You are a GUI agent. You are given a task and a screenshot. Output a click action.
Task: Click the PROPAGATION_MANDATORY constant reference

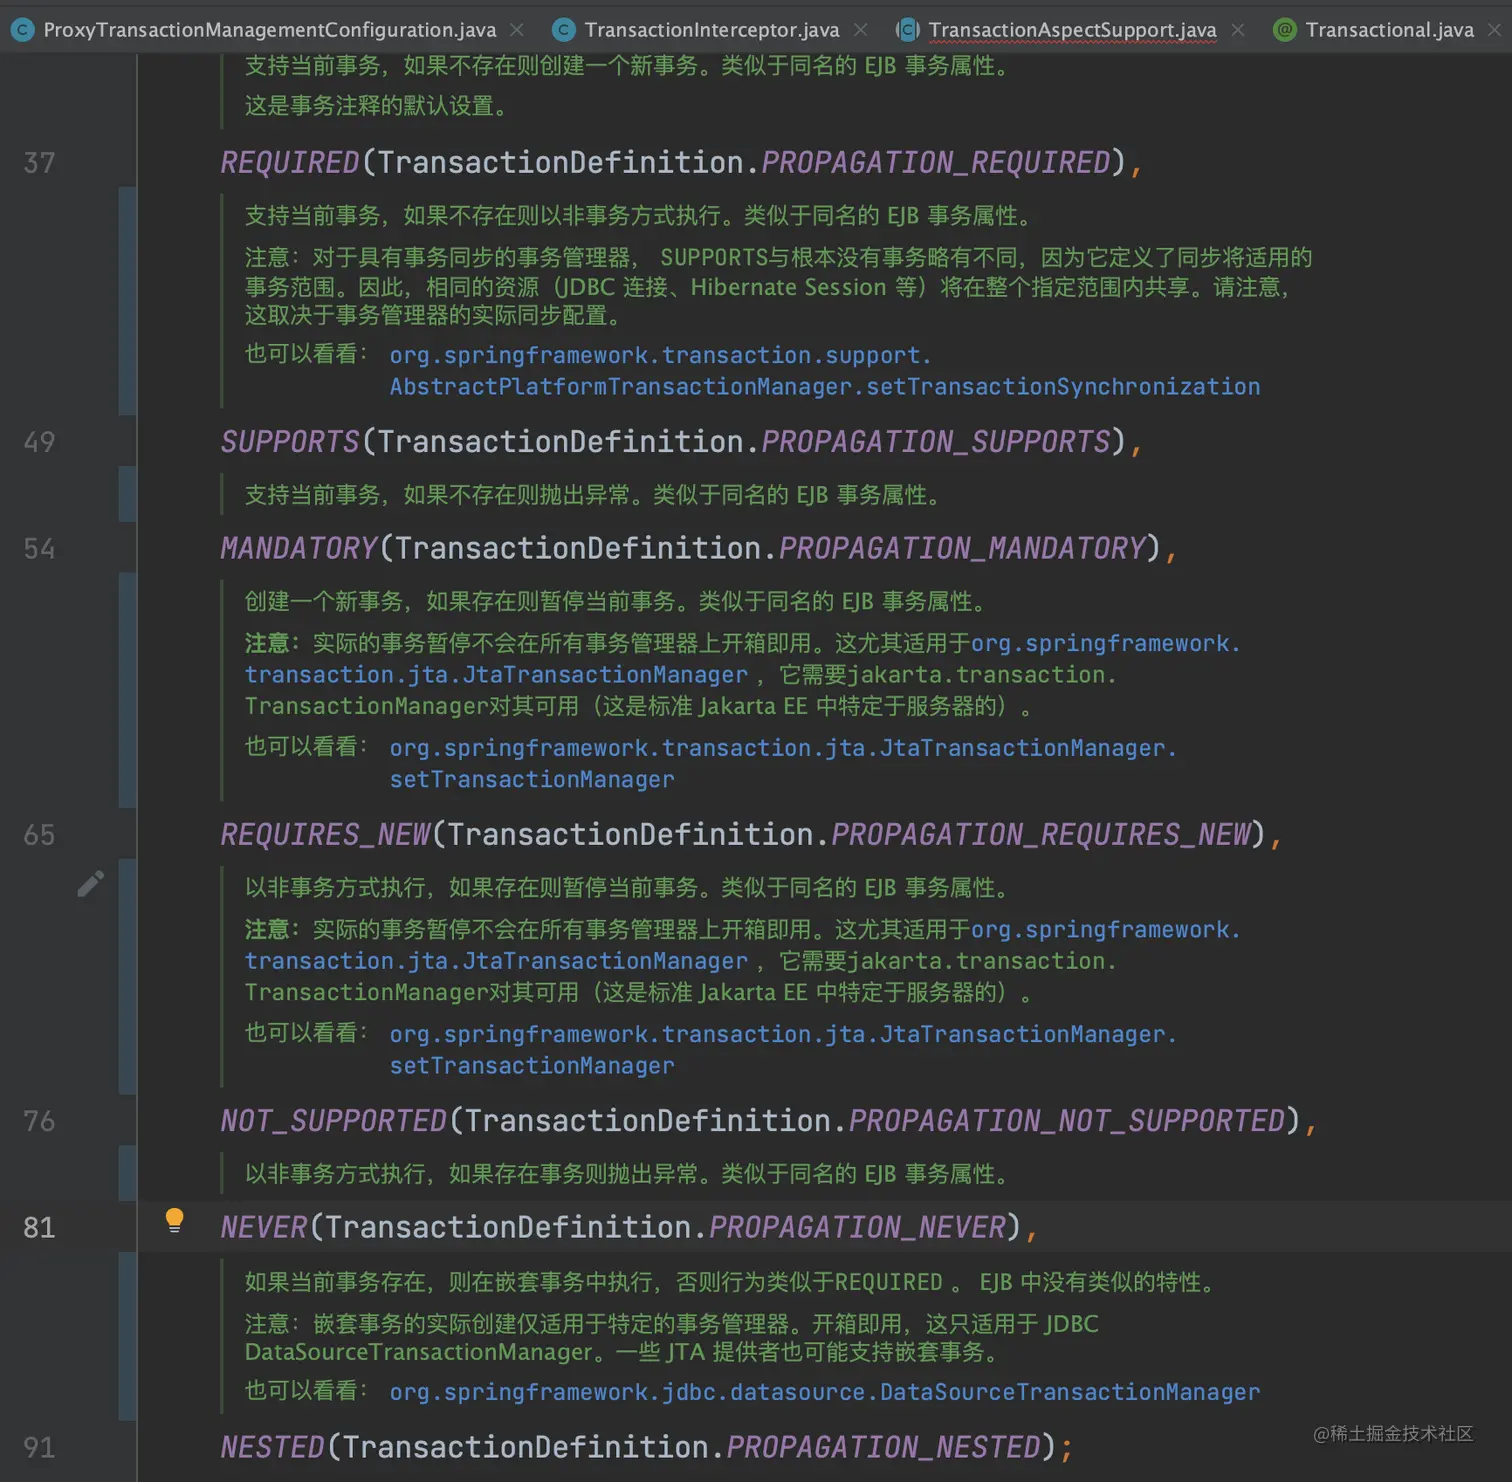tap(963, 548)
